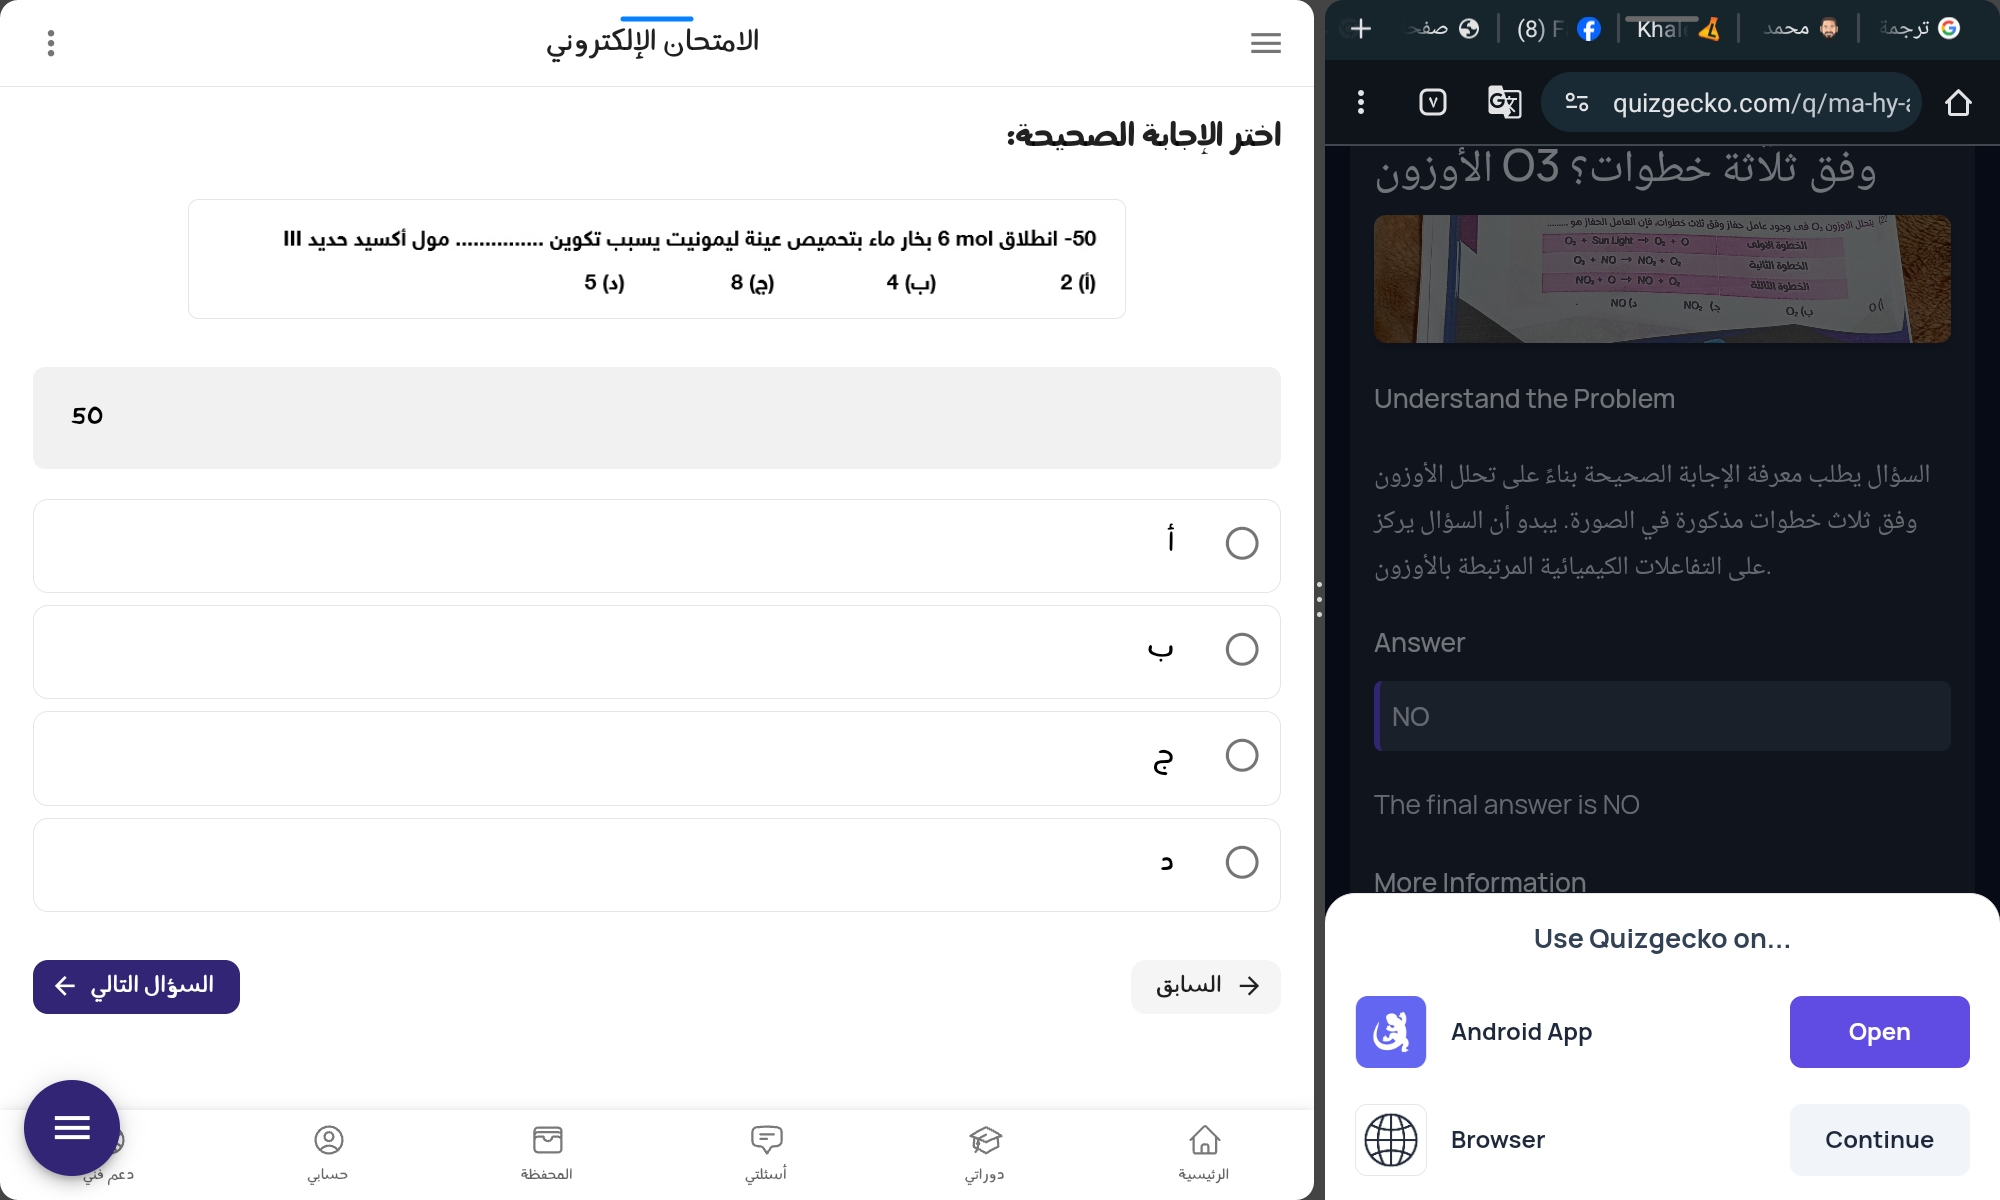
Task: Click the input field showing answer NO
Action: pos(1660,716)
